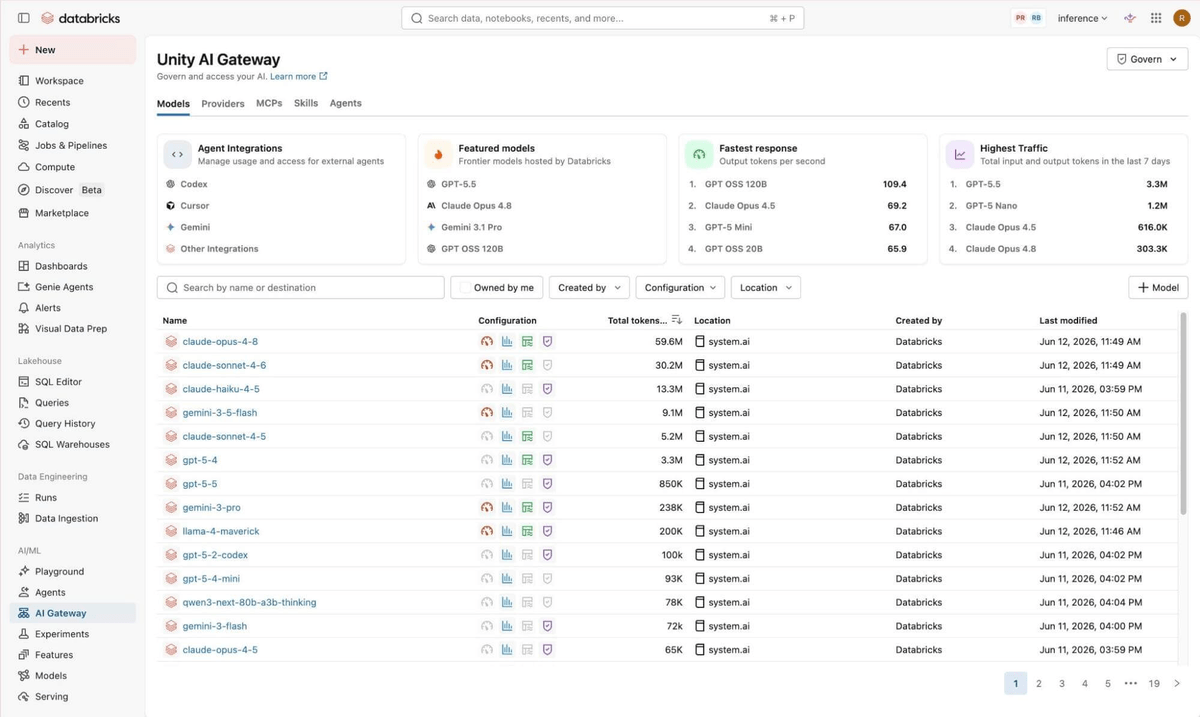Expand the Created by filter dropdown
Screen dimensions: 1200x717
click(589, 288)
